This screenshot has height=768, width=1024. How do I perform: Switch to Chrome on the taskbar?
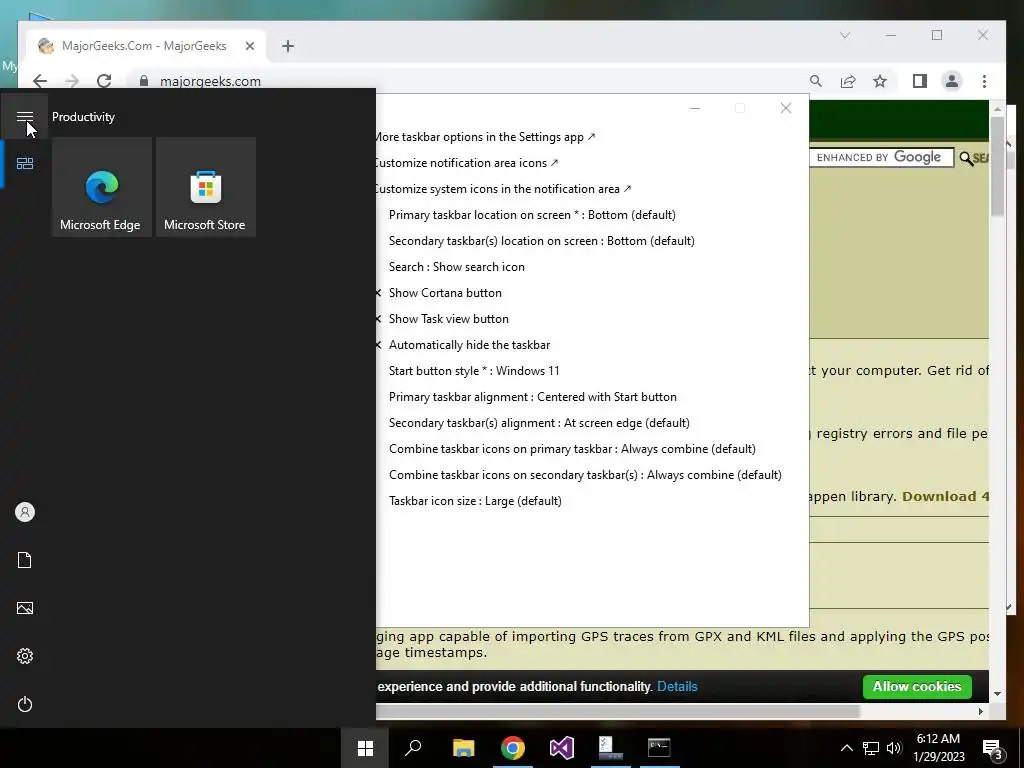pos(513,748)
